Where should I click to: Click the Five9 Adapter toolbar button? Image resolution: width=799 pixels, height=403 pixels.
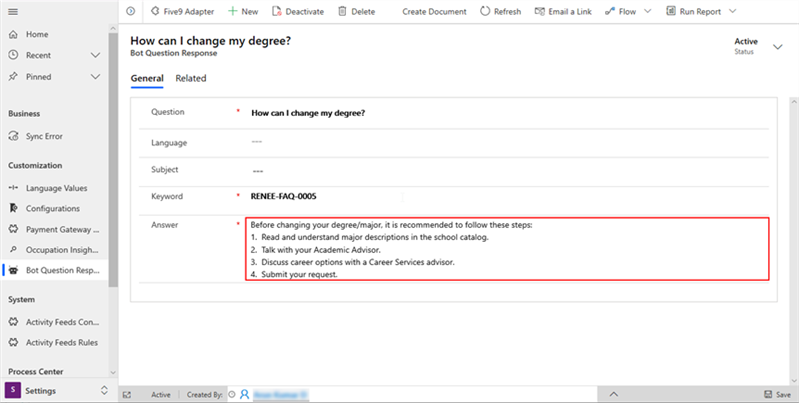182,11
